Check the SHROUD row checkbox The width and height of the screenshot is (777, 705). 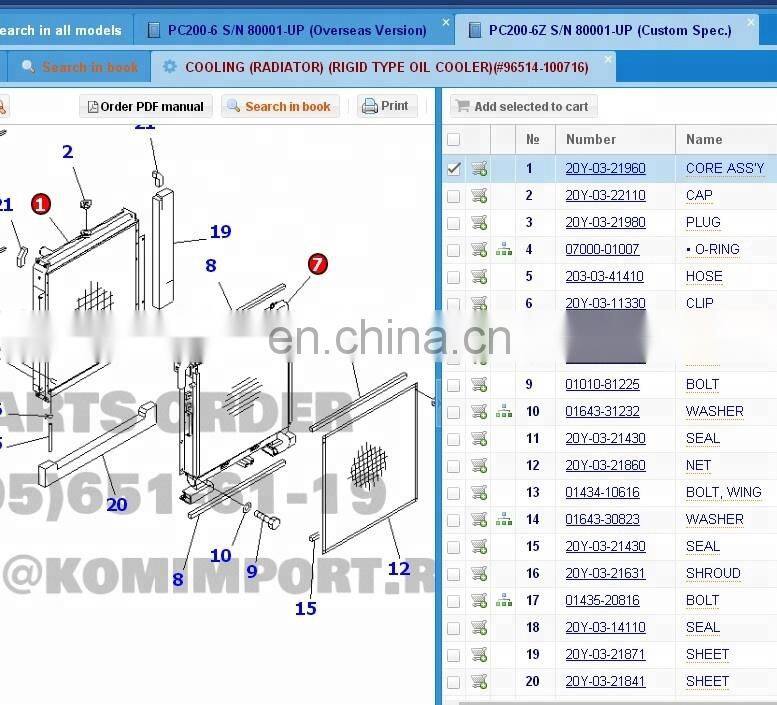(x=453, y=574)
